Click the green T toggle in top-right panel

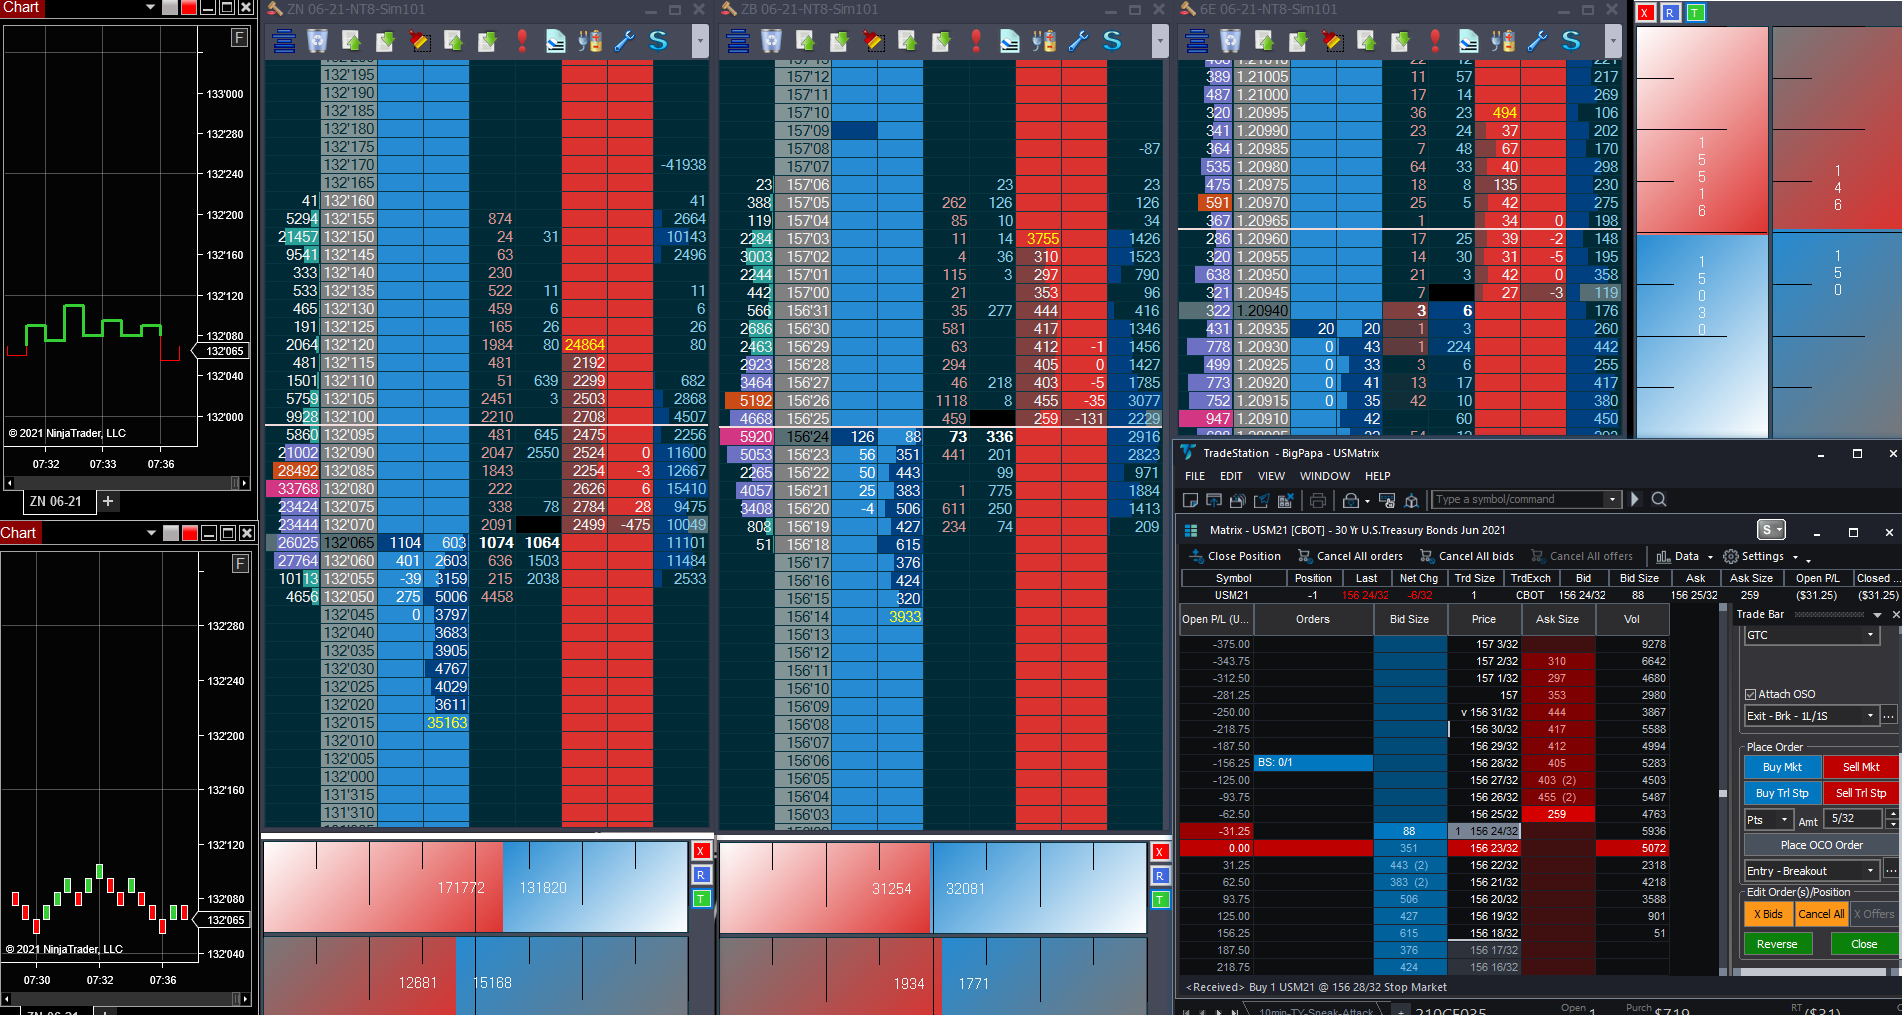point(1695,13)
